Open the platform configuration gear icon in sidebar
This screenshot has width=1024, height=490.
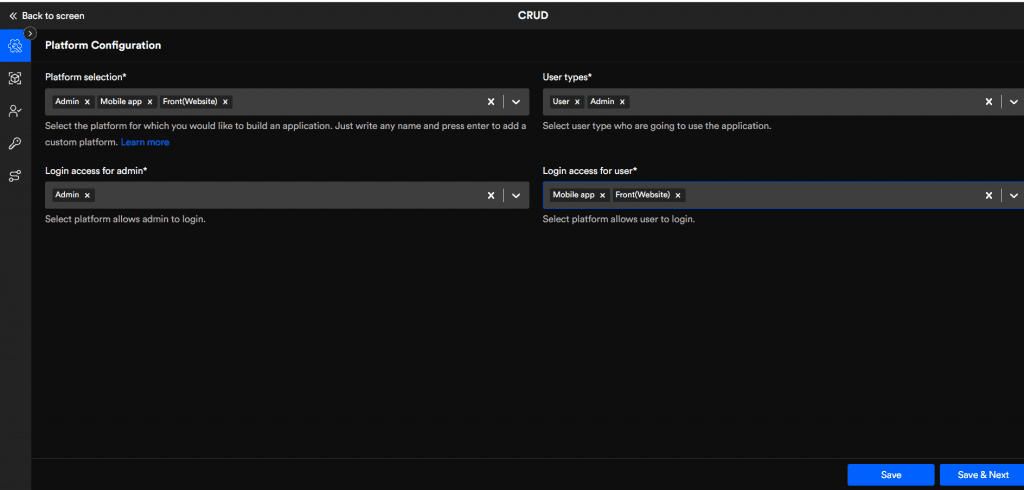(15, 46)
